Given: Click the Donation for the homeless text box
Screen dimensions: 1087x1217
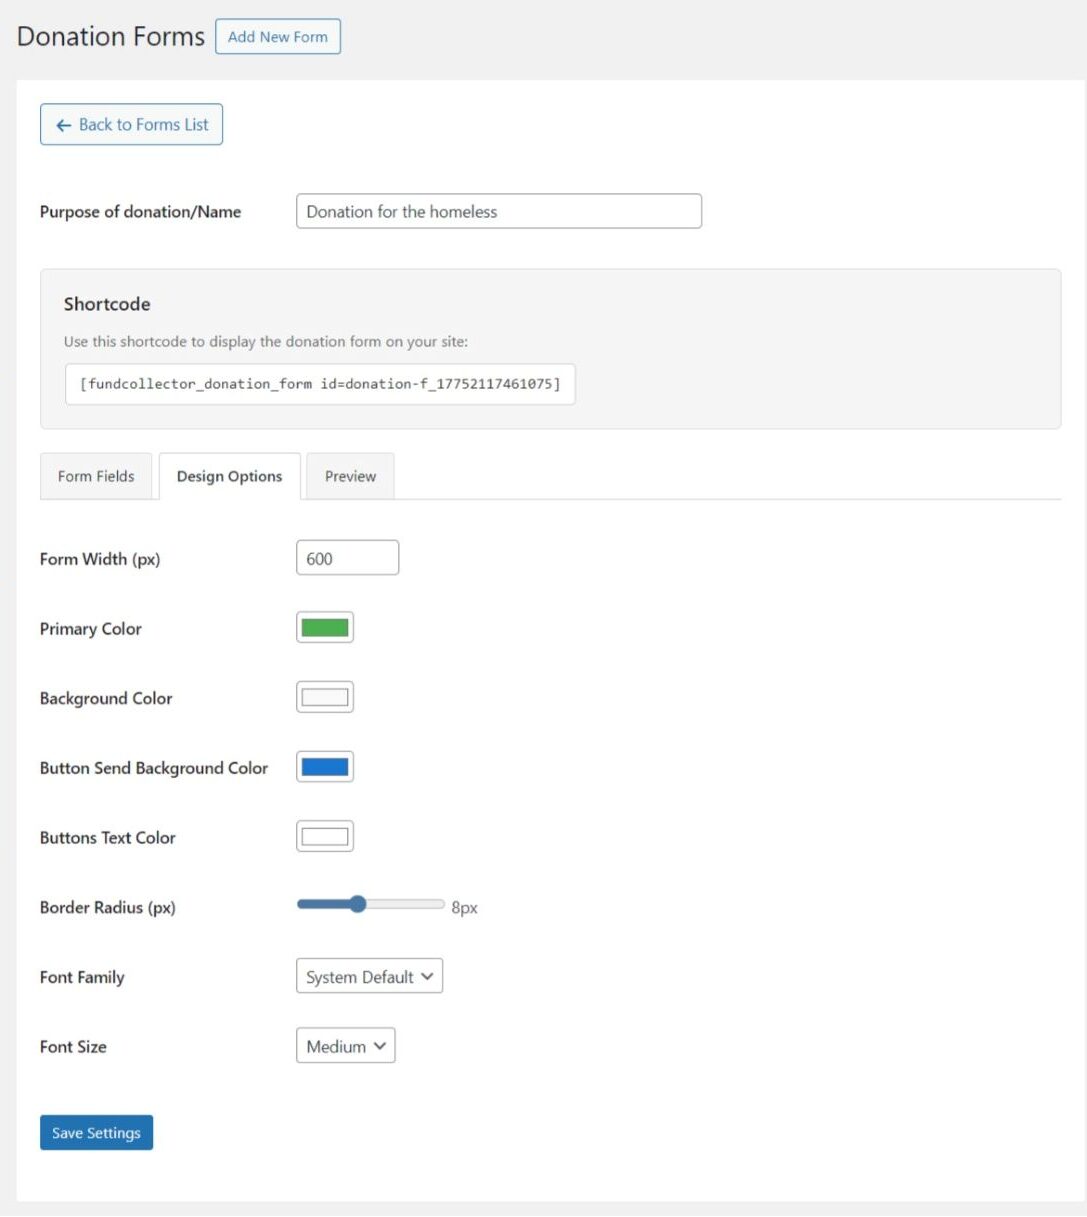Looking at the screenshot, I should point(498,211).
